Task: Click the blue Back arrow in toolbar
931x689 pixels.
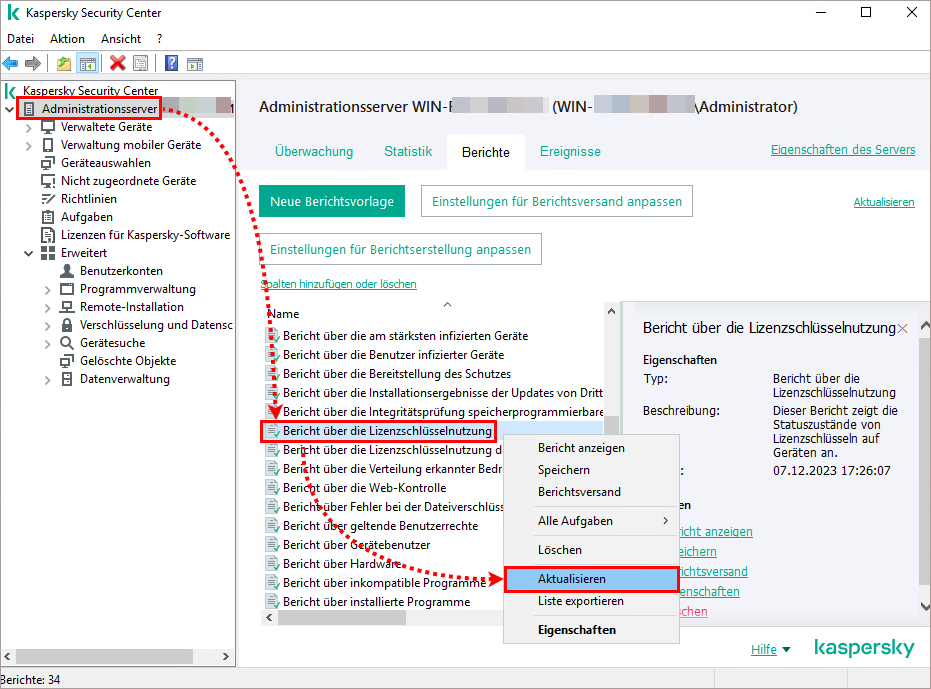Action: (11, 63)
